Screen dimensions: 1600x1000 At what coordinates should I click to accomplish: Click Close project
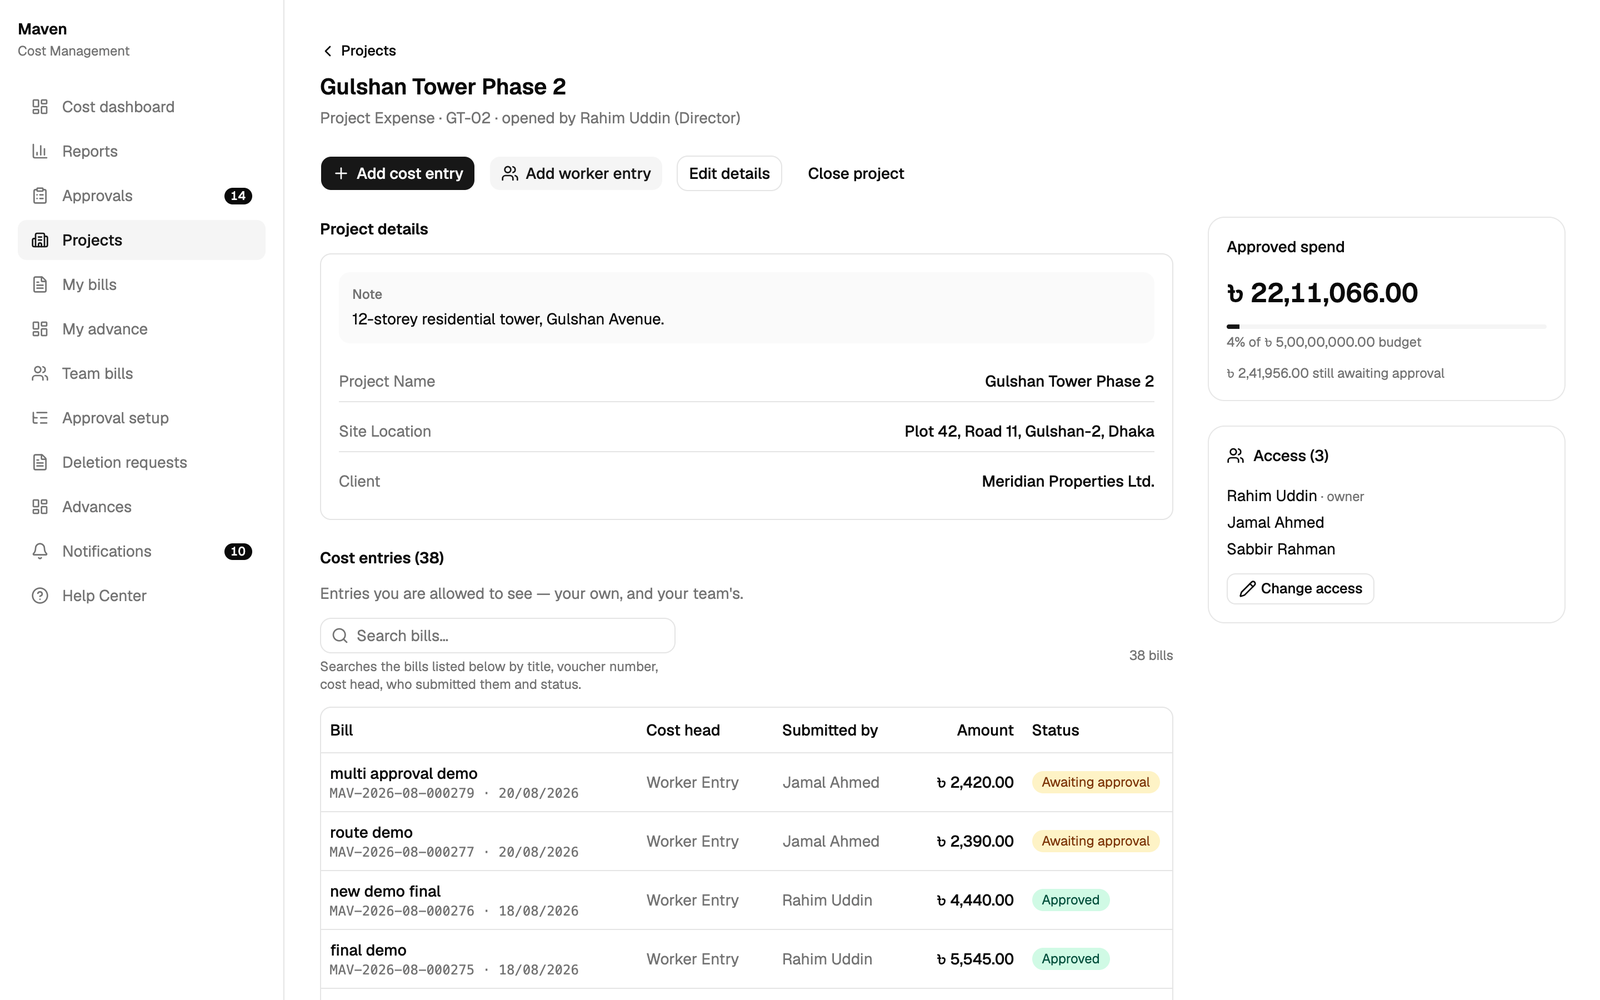coord(856,173)
